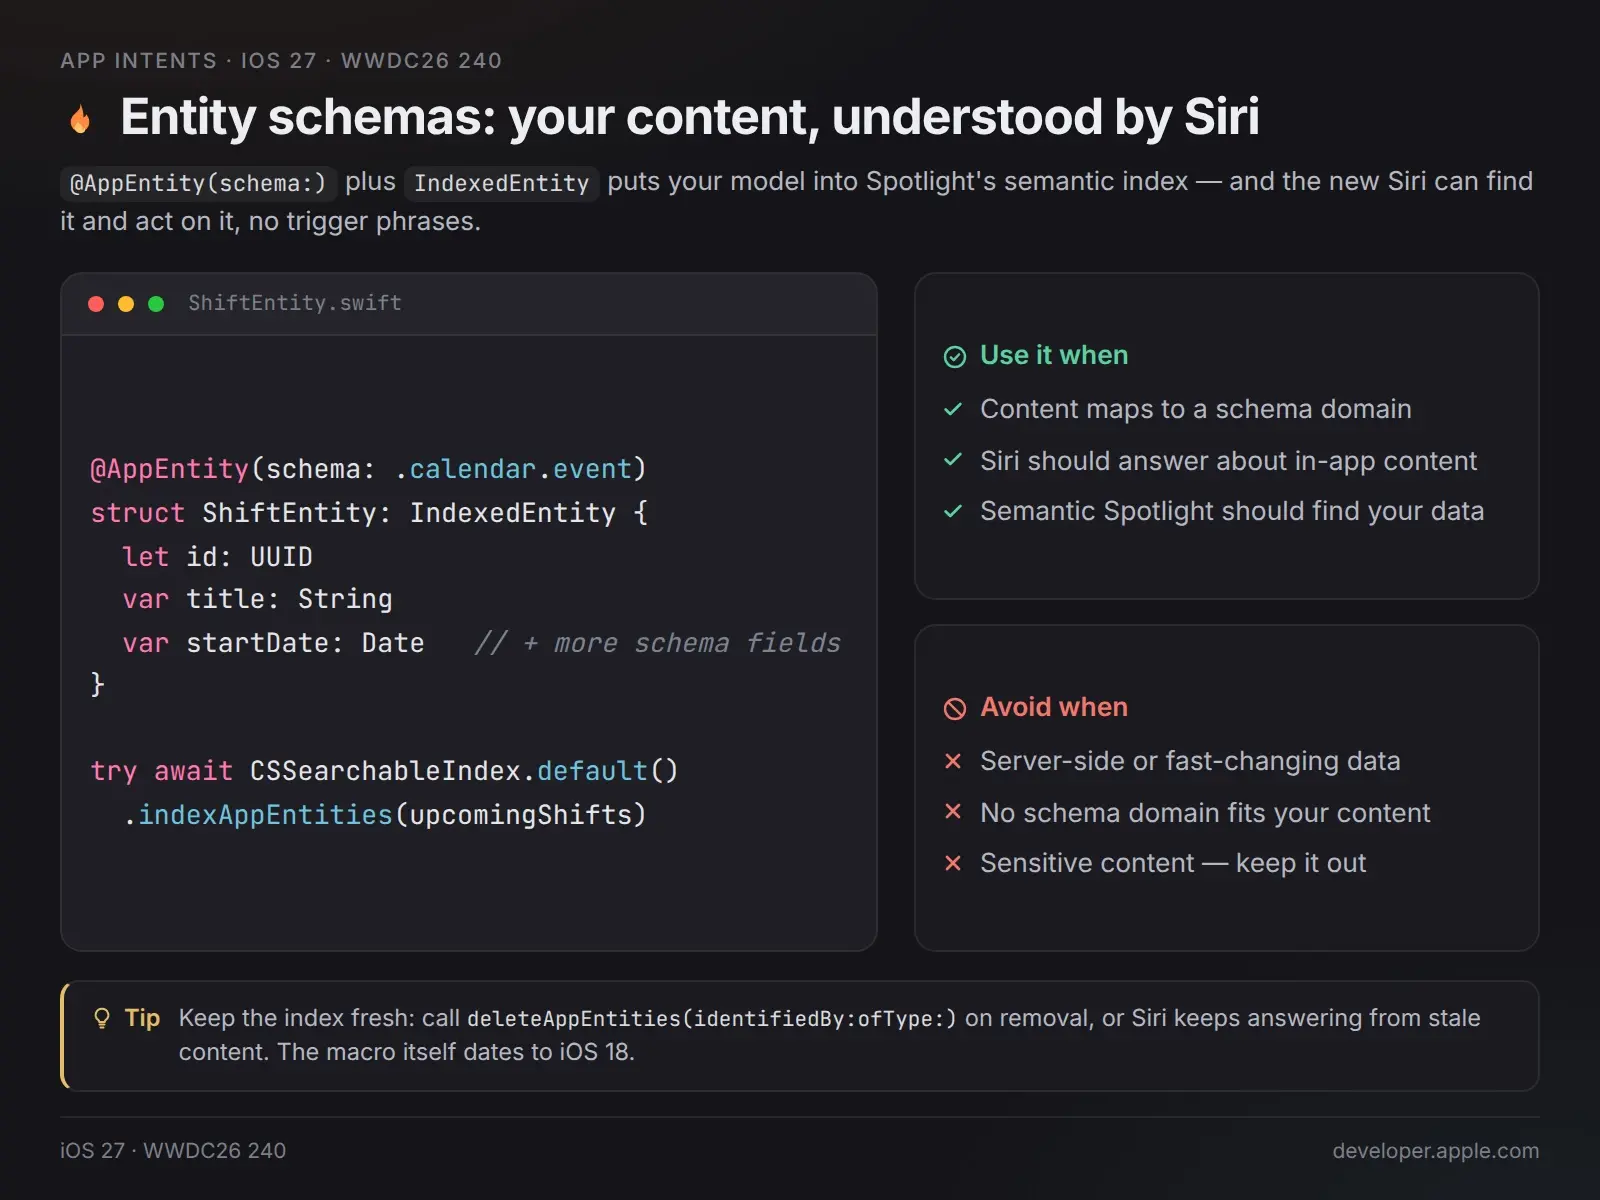
Task: Click 'Sensitive content — keep it out' text
Action: coord(1173,863)
